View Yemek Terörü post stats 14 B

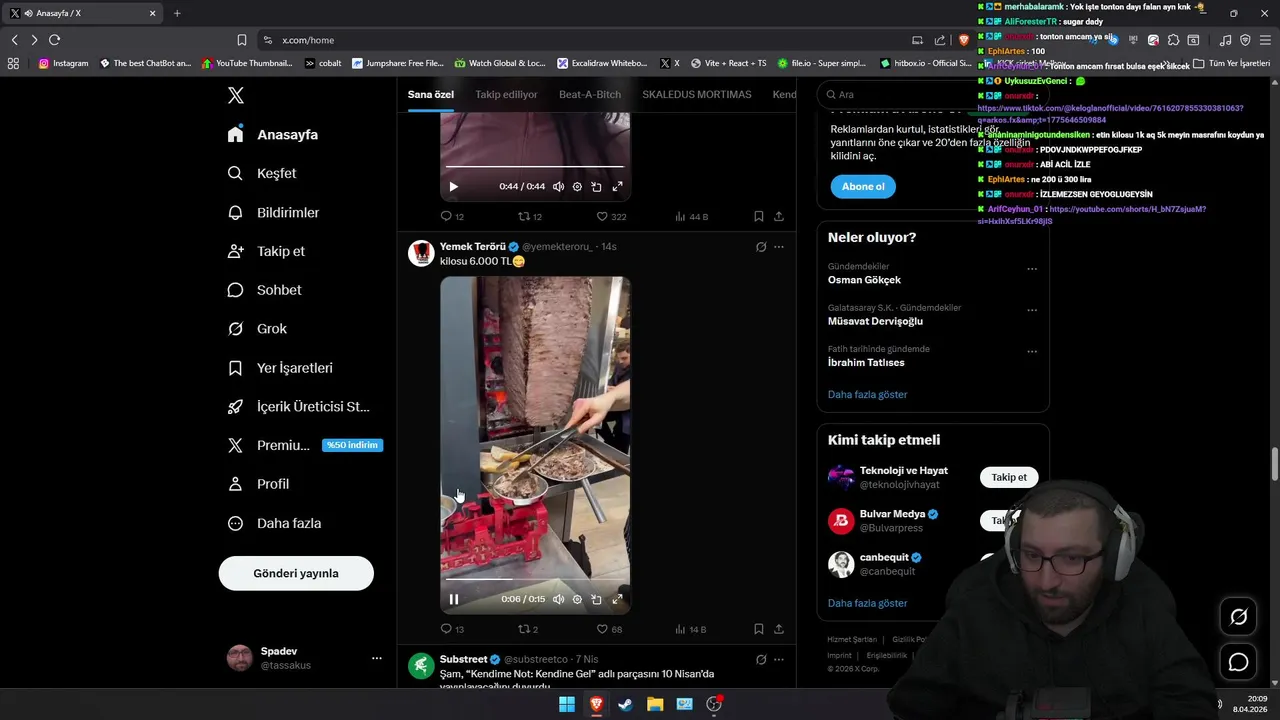[x=691, y=629]
